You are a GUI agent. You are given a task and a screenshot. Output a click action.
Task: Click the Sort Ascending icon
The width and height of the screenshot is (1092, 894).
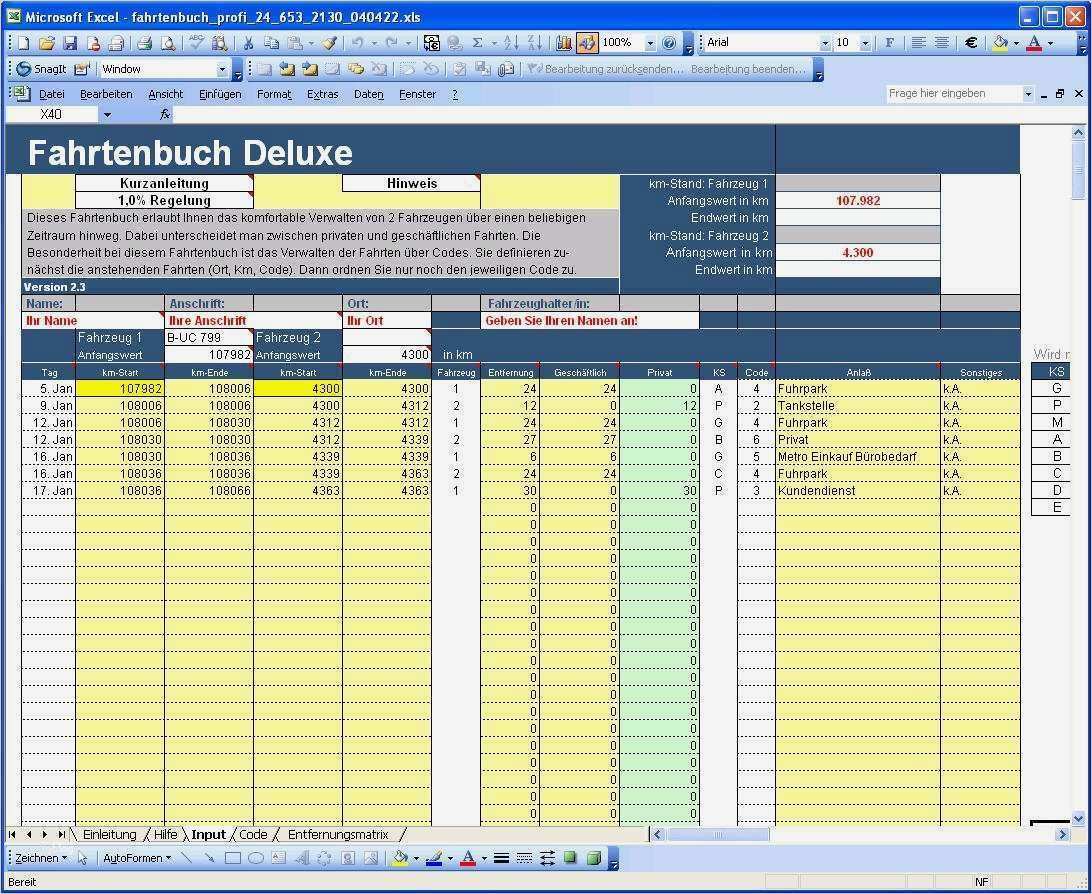tap(512, 42)
